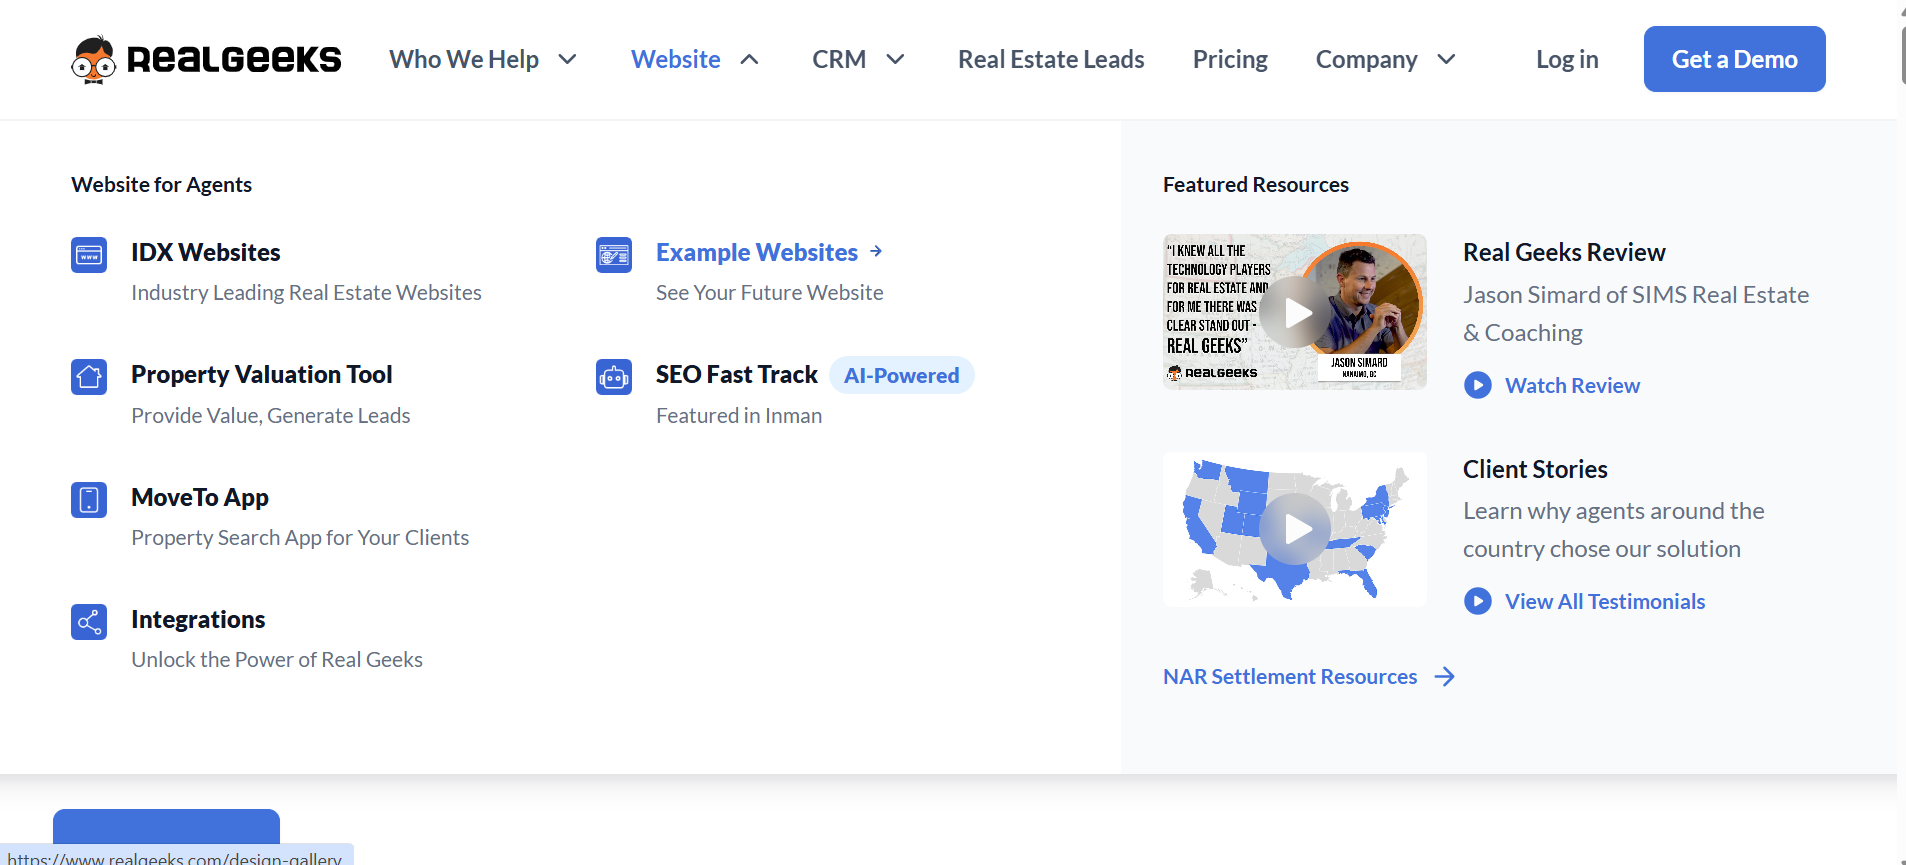The image size is (1906, 865).
Task: Click the MoveTo App phone icon
Action: click(x=89, y=499)
